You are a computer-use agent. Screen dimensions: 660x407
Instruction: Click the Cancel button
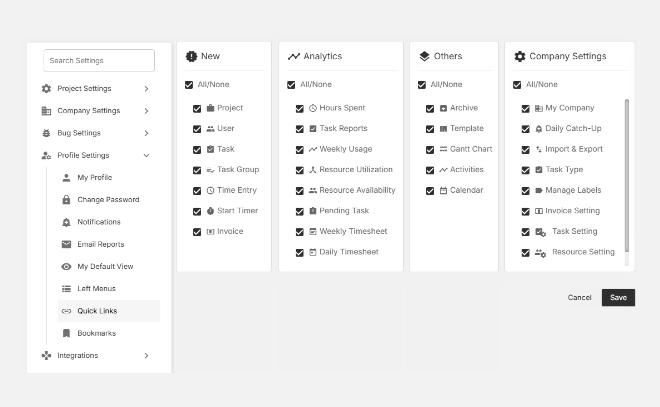579,298
